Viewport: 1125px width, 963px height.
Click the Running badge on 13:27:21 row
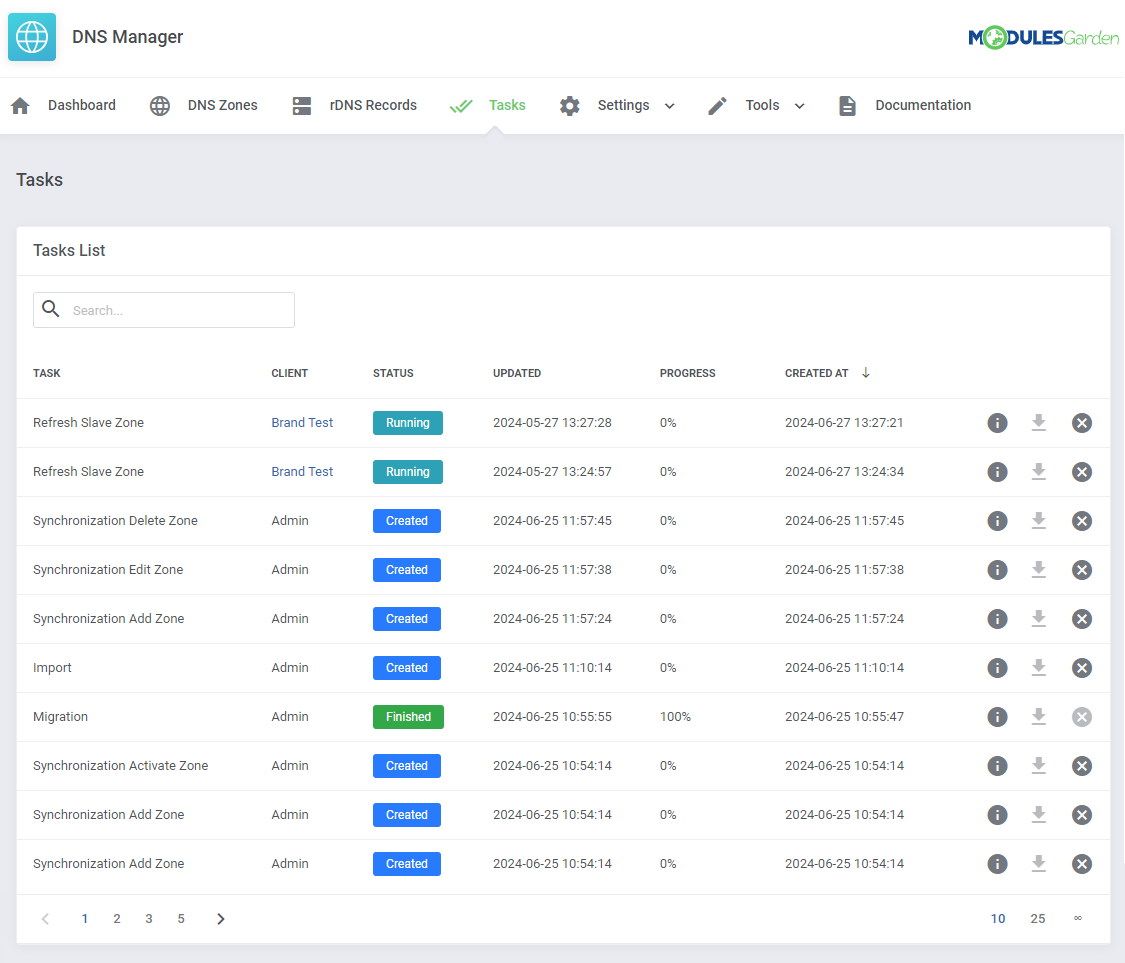tap(408, 423)
